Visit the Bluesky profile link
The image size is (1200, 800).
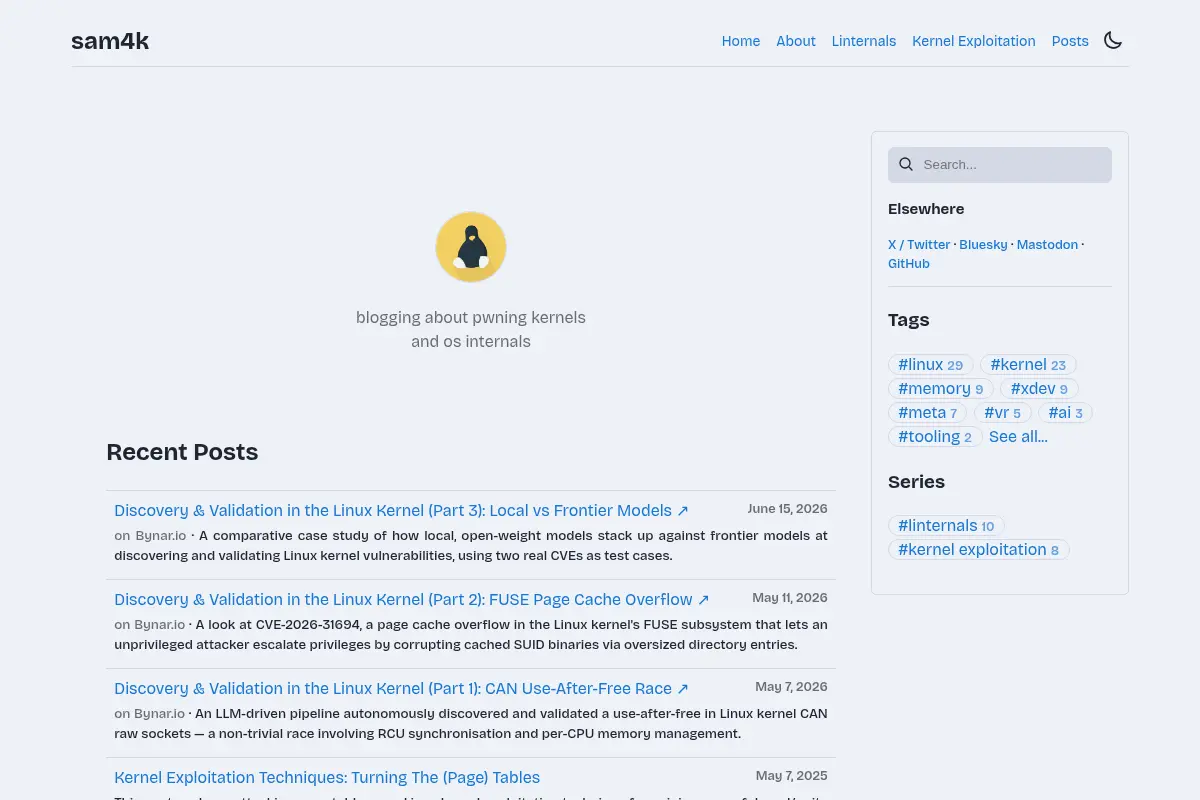983,244
